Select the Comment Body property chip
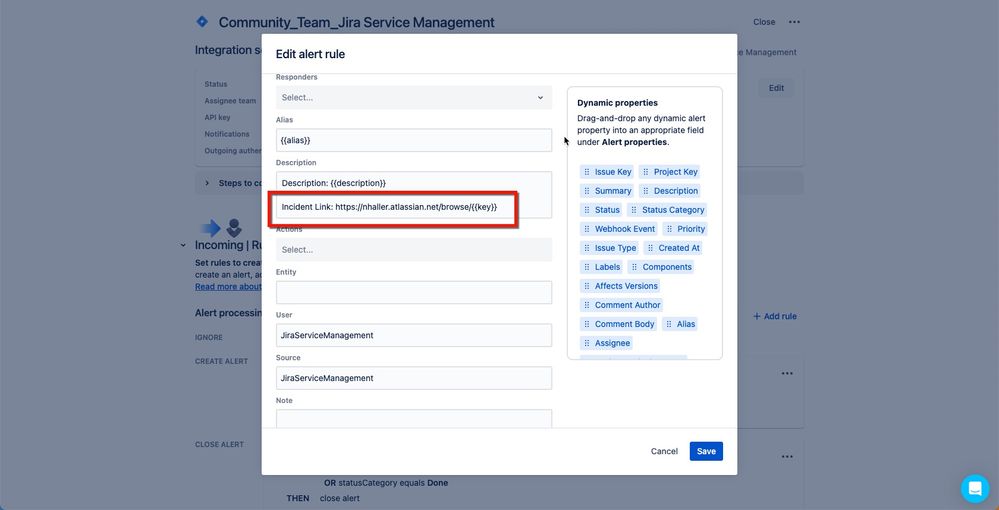Image resolution: width=999 pixels, height=510 pixels. coord(619,324)
